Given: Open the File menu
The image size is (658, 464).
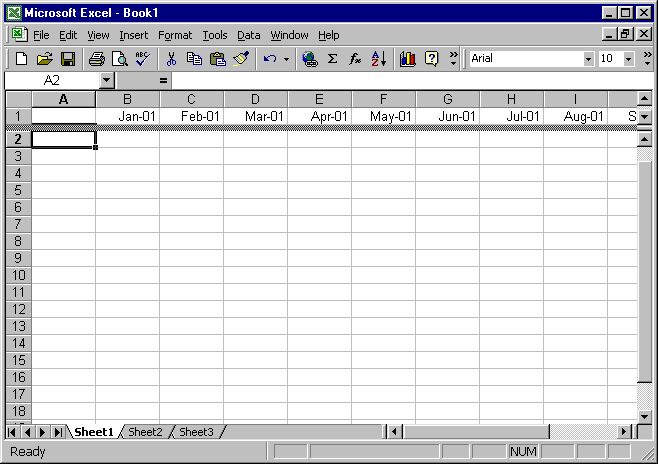Looking at the screenshot, I should click(x=41, y=35).
